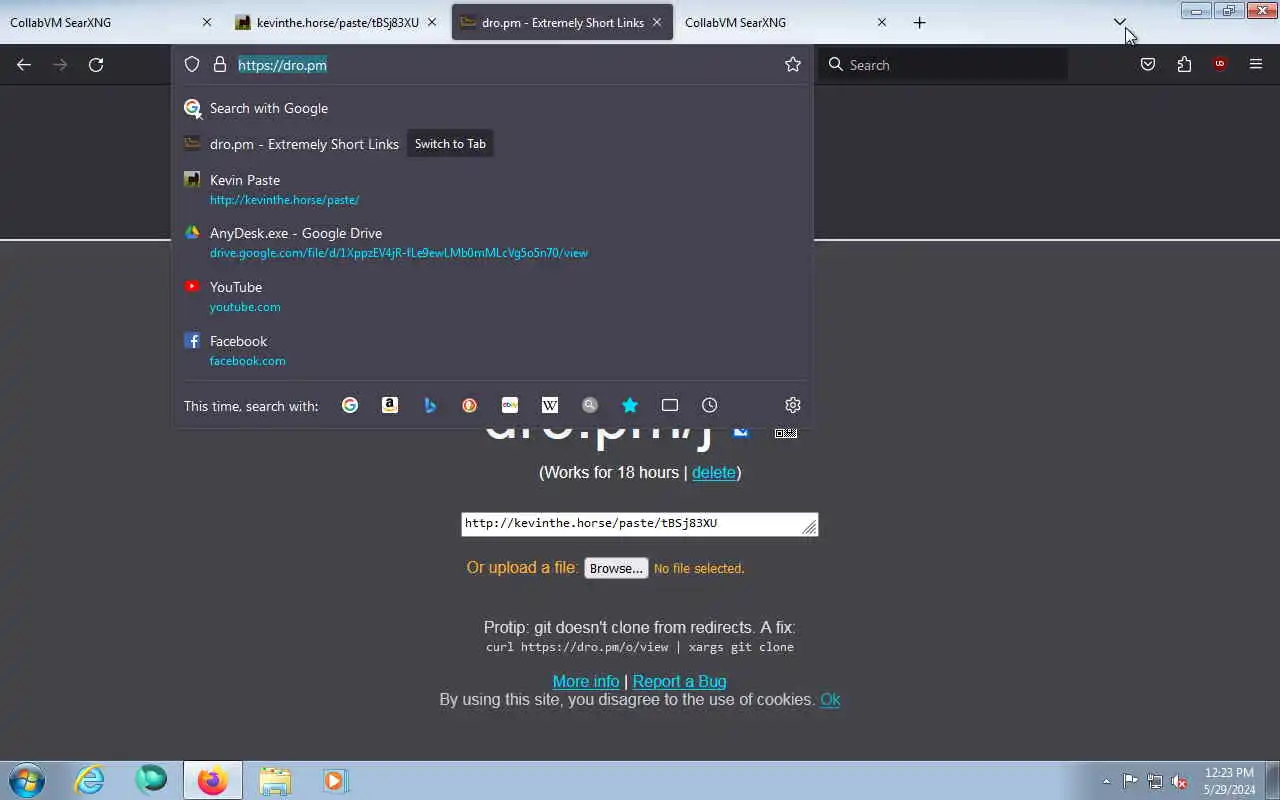The image size is (1280, 800).
Task: Open a new tab with the plus button
Action: (x=920, y=22)
